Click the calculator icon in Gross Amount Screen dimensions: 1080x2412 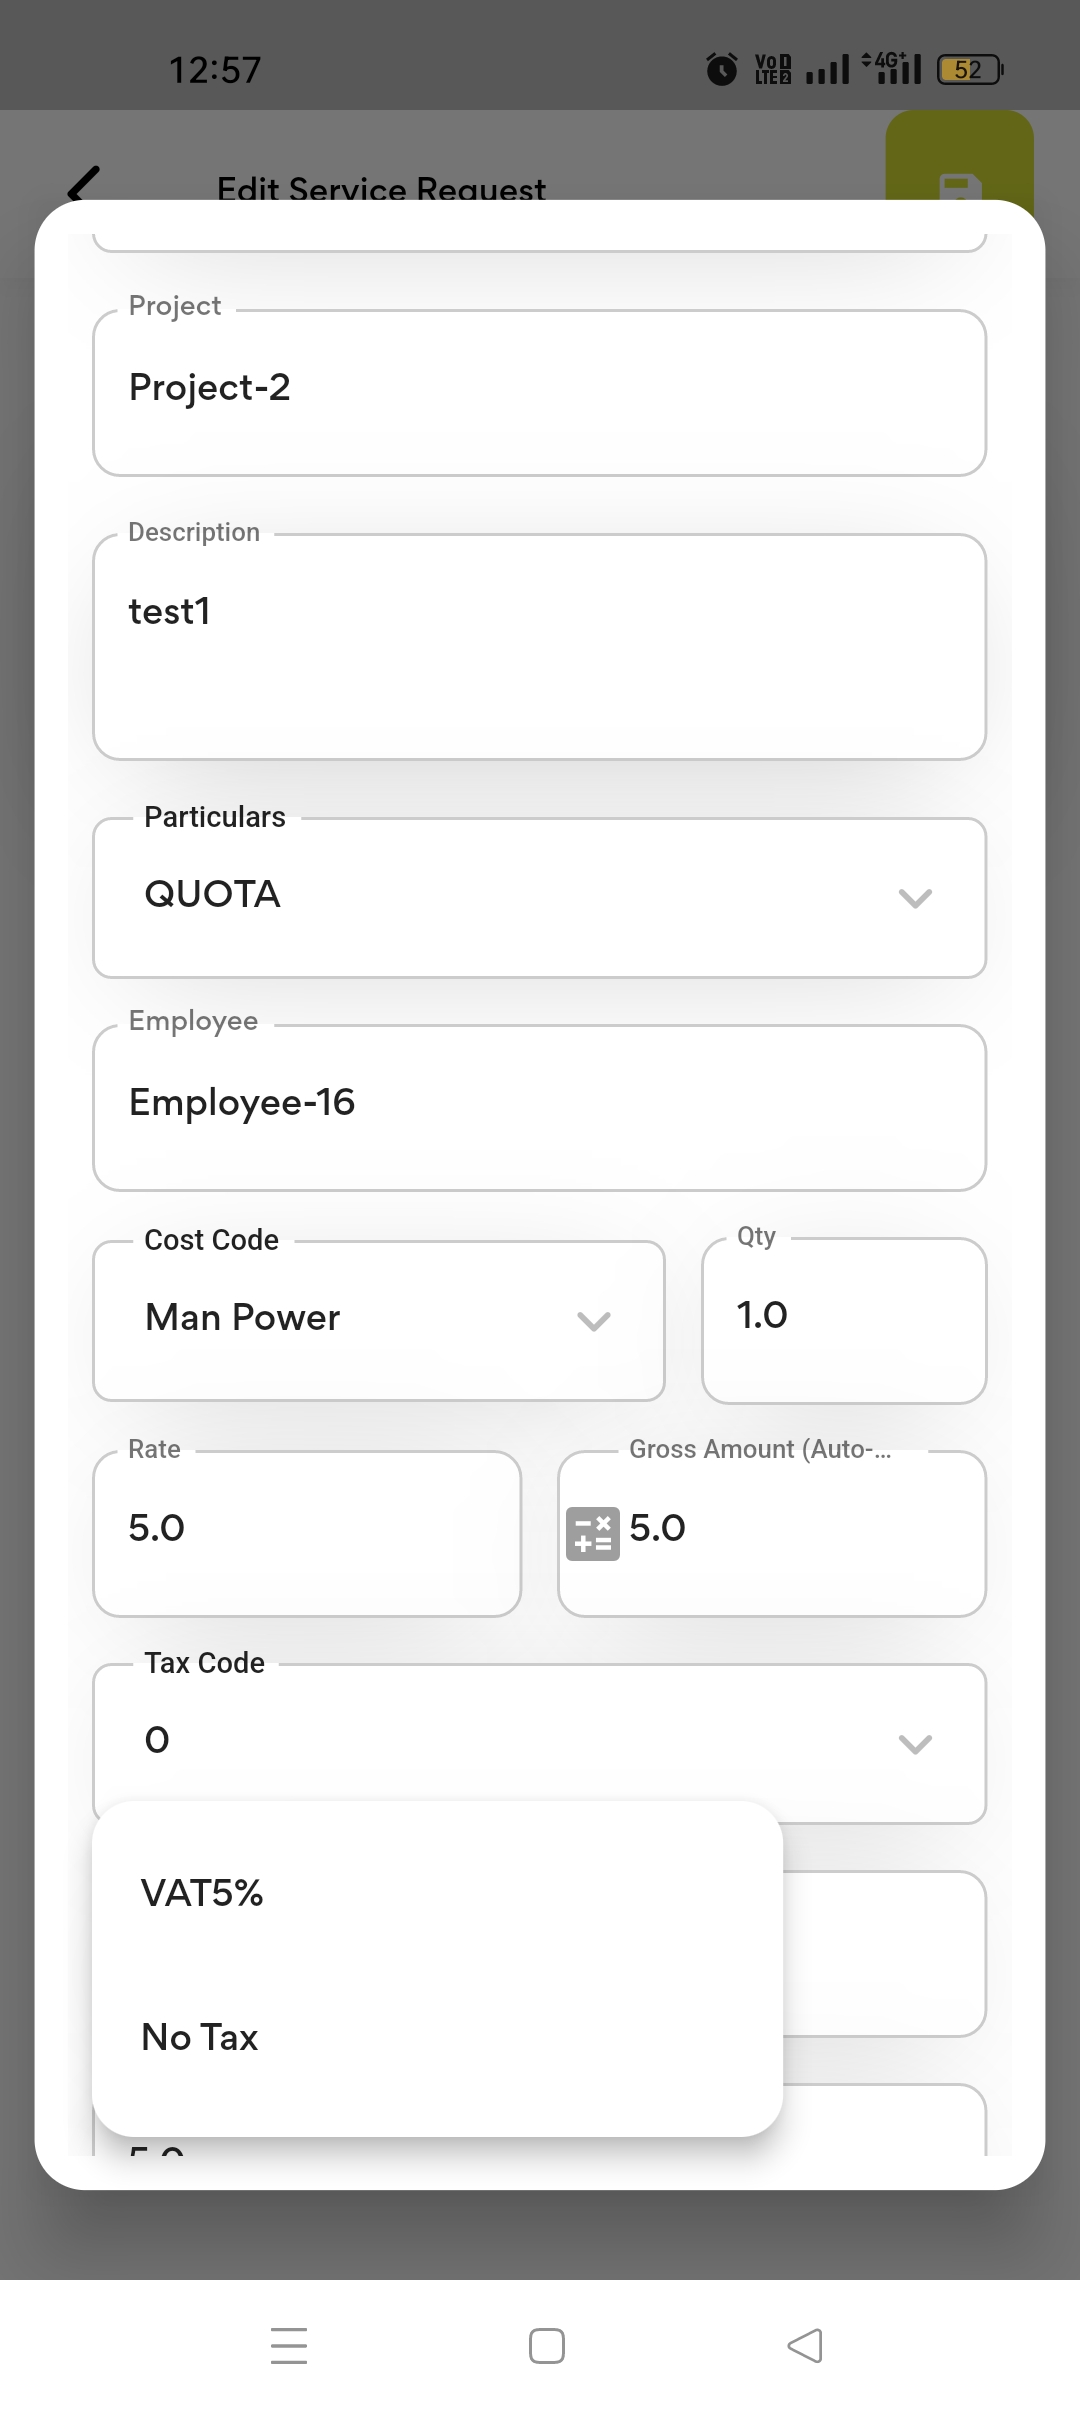(x=592, y=1533)
